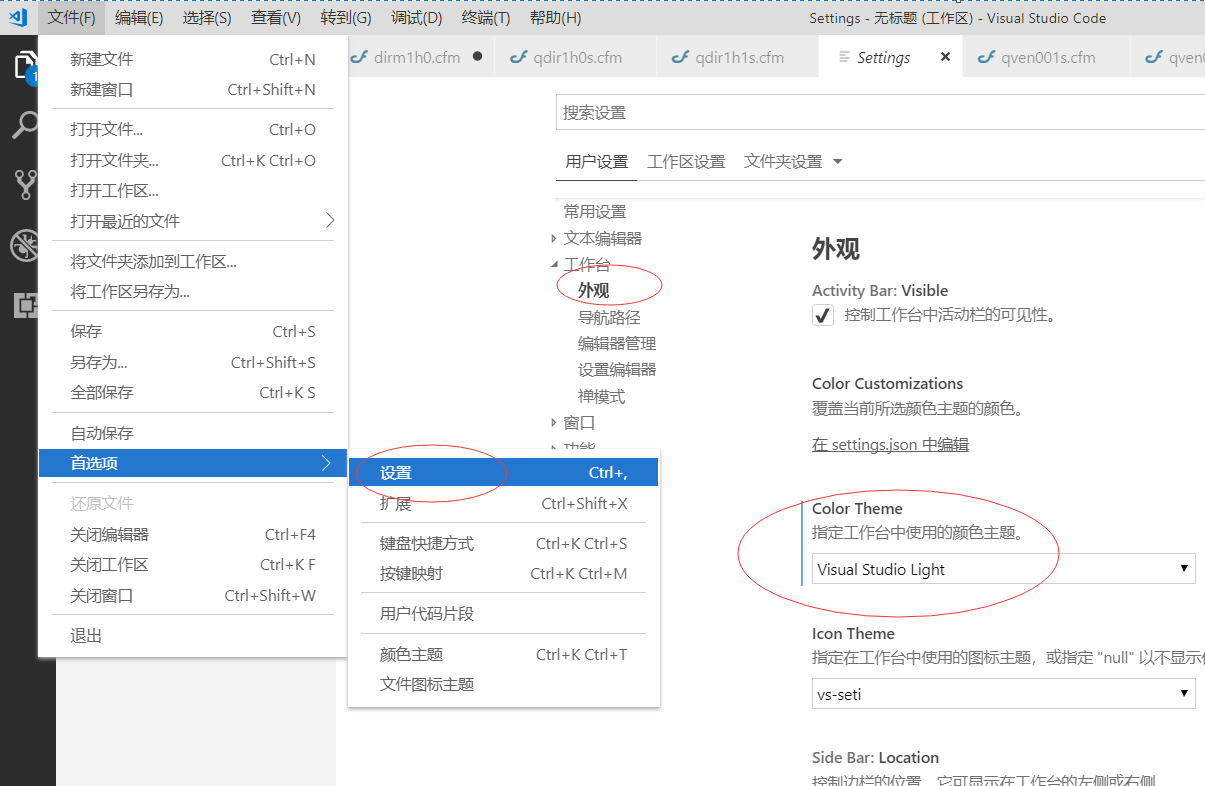Choose 打开工作区... menu entry
This screenshot has height=786, width=1205.
(193, 190)
